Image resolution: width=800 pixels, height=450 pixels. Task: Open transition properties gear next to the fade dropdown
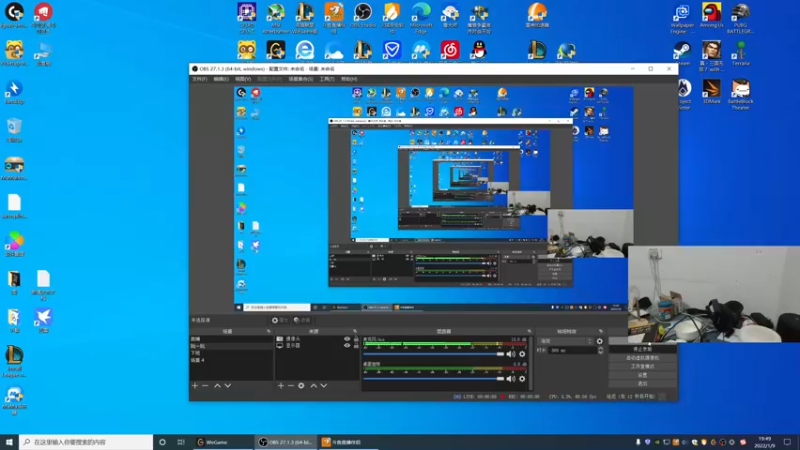click(x=599, y=341)
